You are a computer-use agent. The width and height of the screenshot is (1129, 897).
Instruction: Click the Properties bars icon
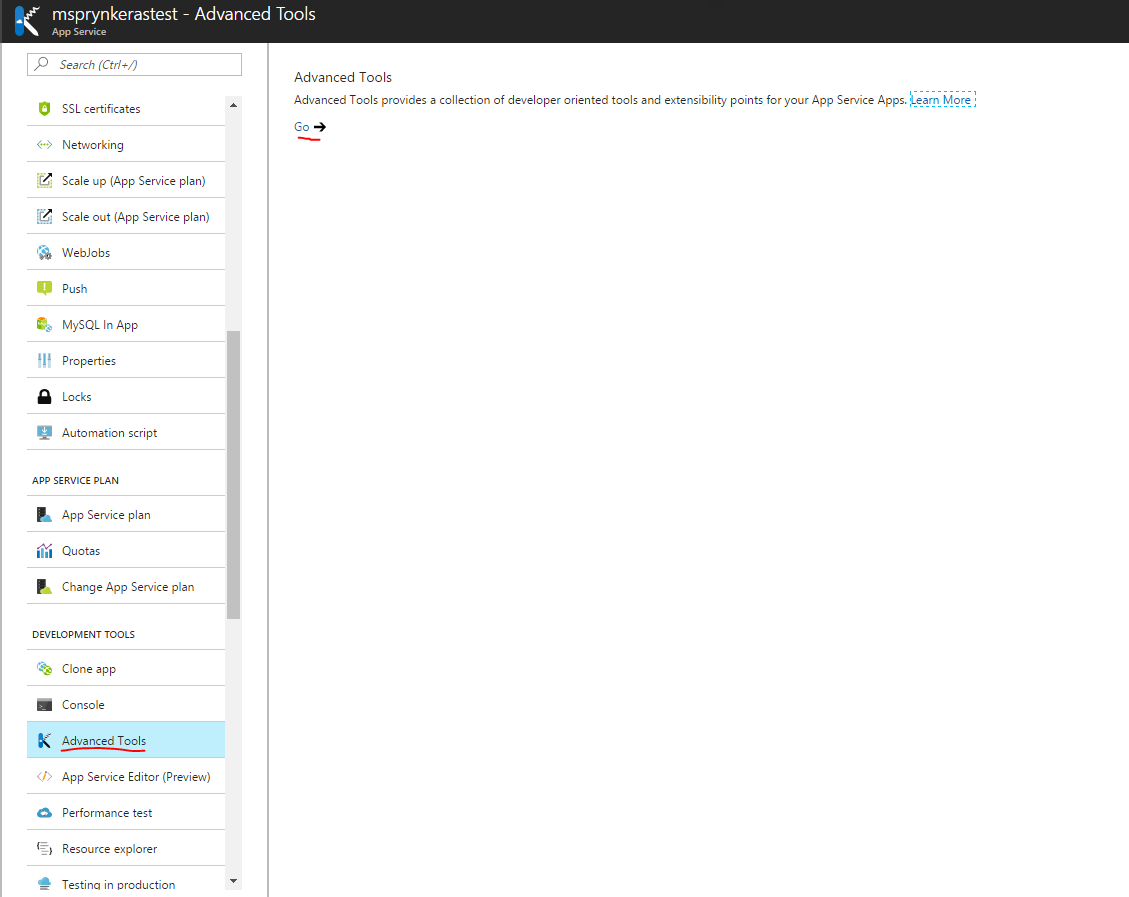44,361
